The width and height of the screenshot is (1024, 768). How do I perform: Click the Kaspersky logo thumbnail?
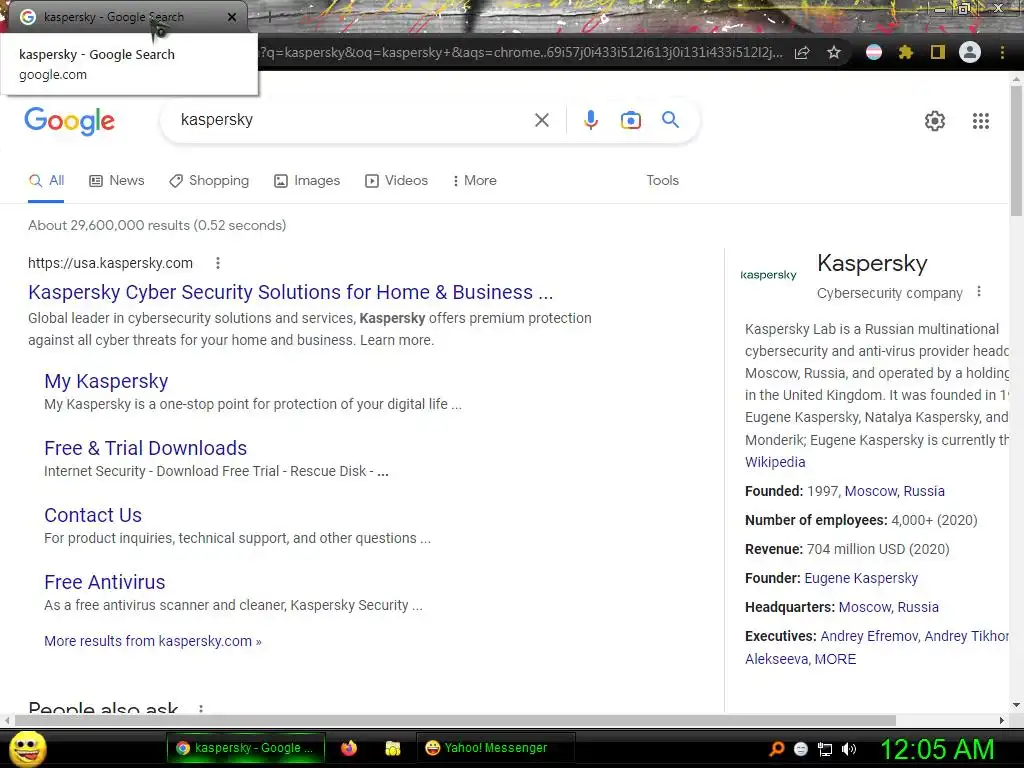click(769, 275)
